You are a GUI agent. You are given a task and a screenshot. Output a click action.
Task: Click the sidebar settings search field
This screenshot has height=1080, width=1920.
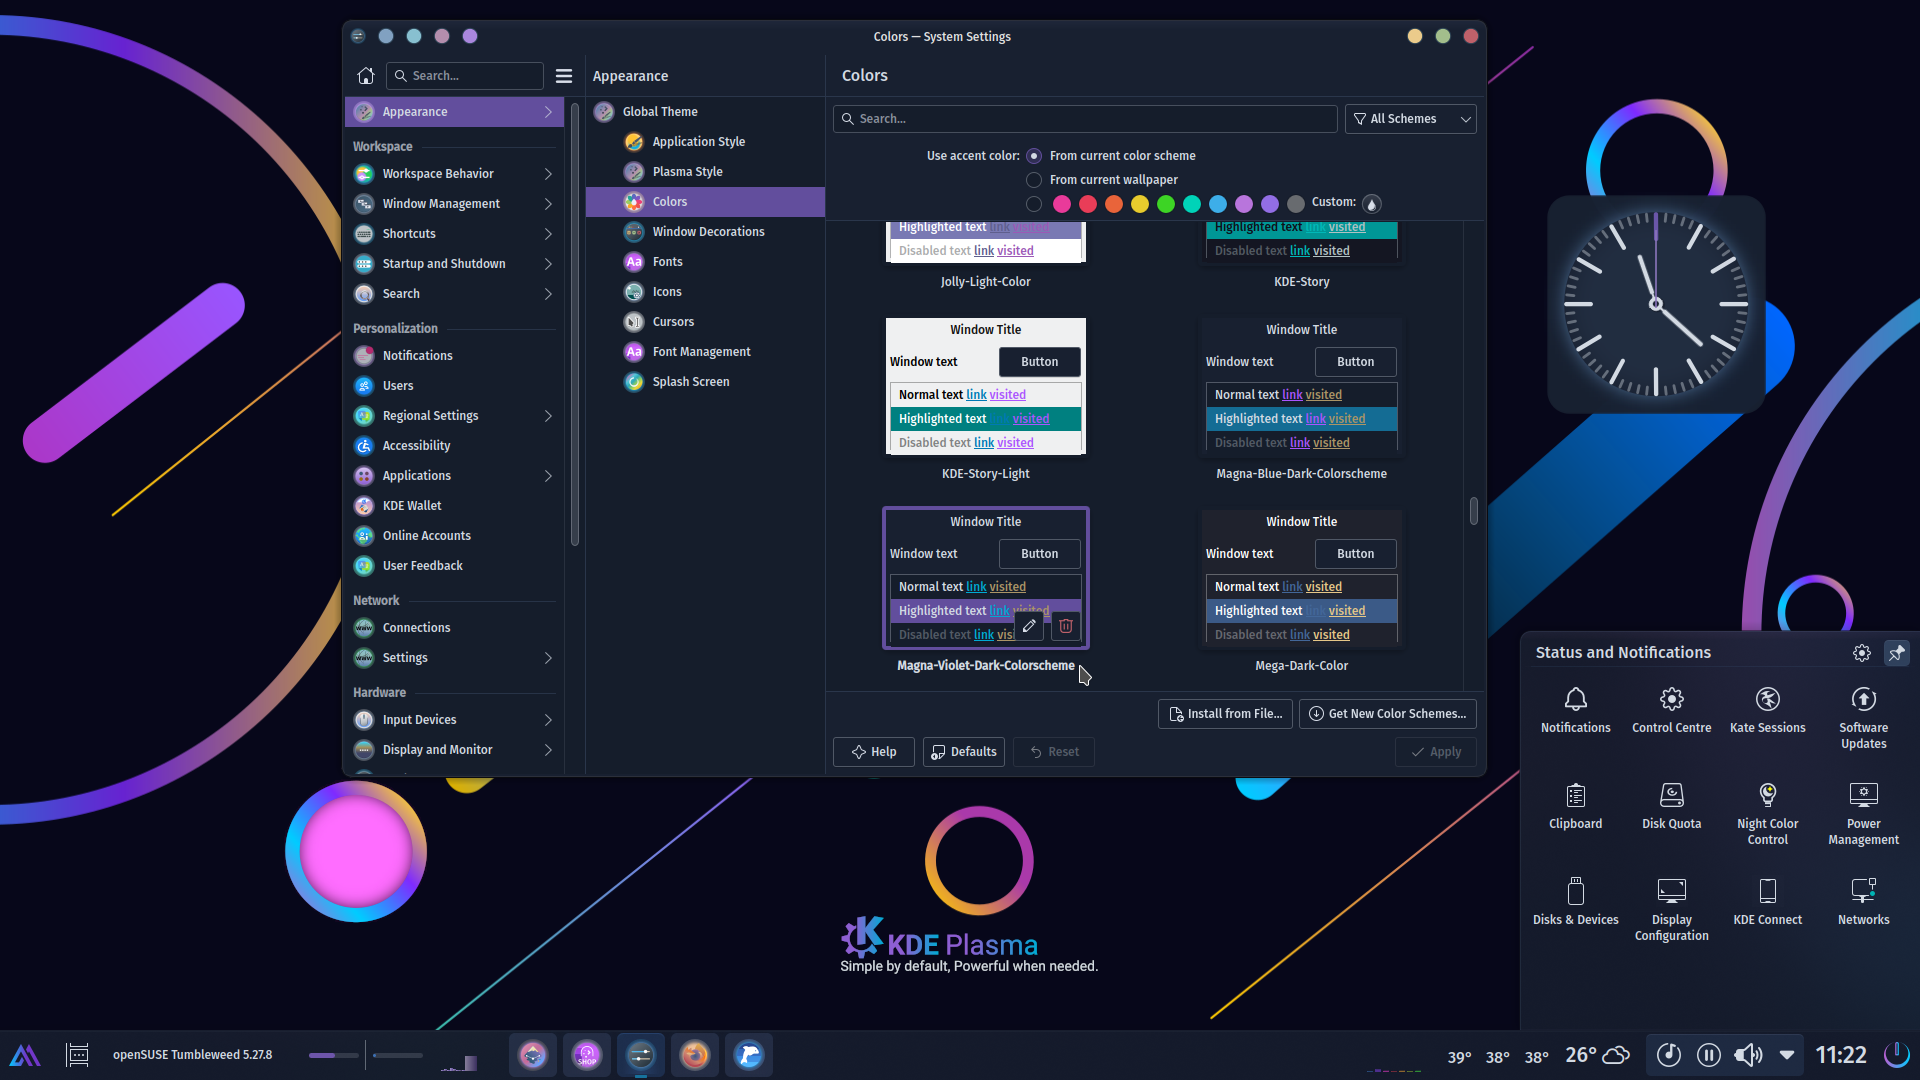pyautogui.click(x=465, y=76)
